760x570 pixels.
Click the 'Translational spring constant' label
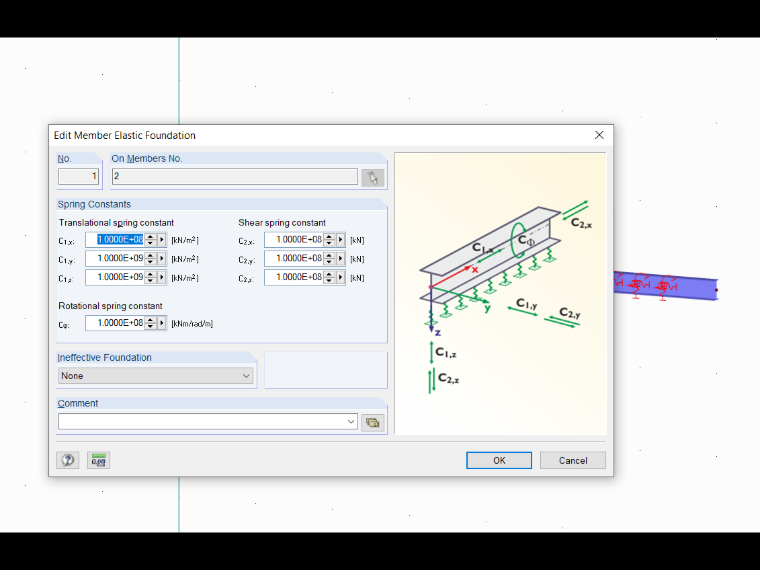click(116, 222)
